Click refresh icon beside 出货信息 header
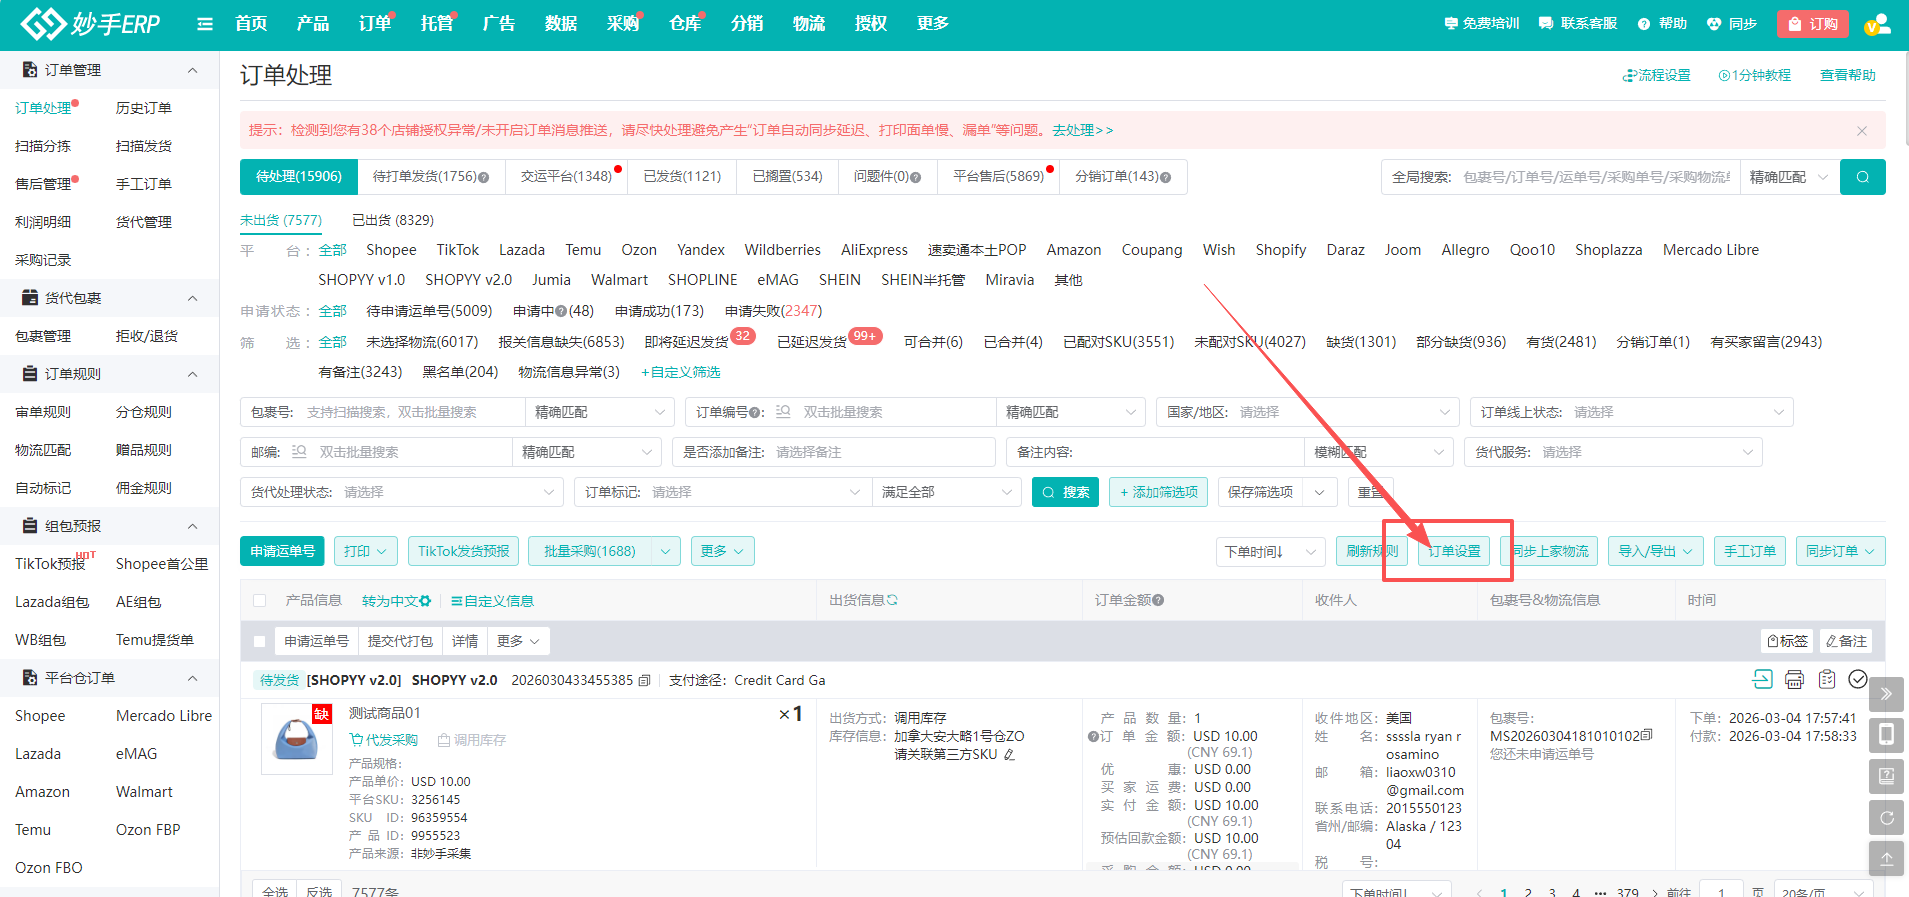This screenshot has width=1909, height=897. [892, 600]
